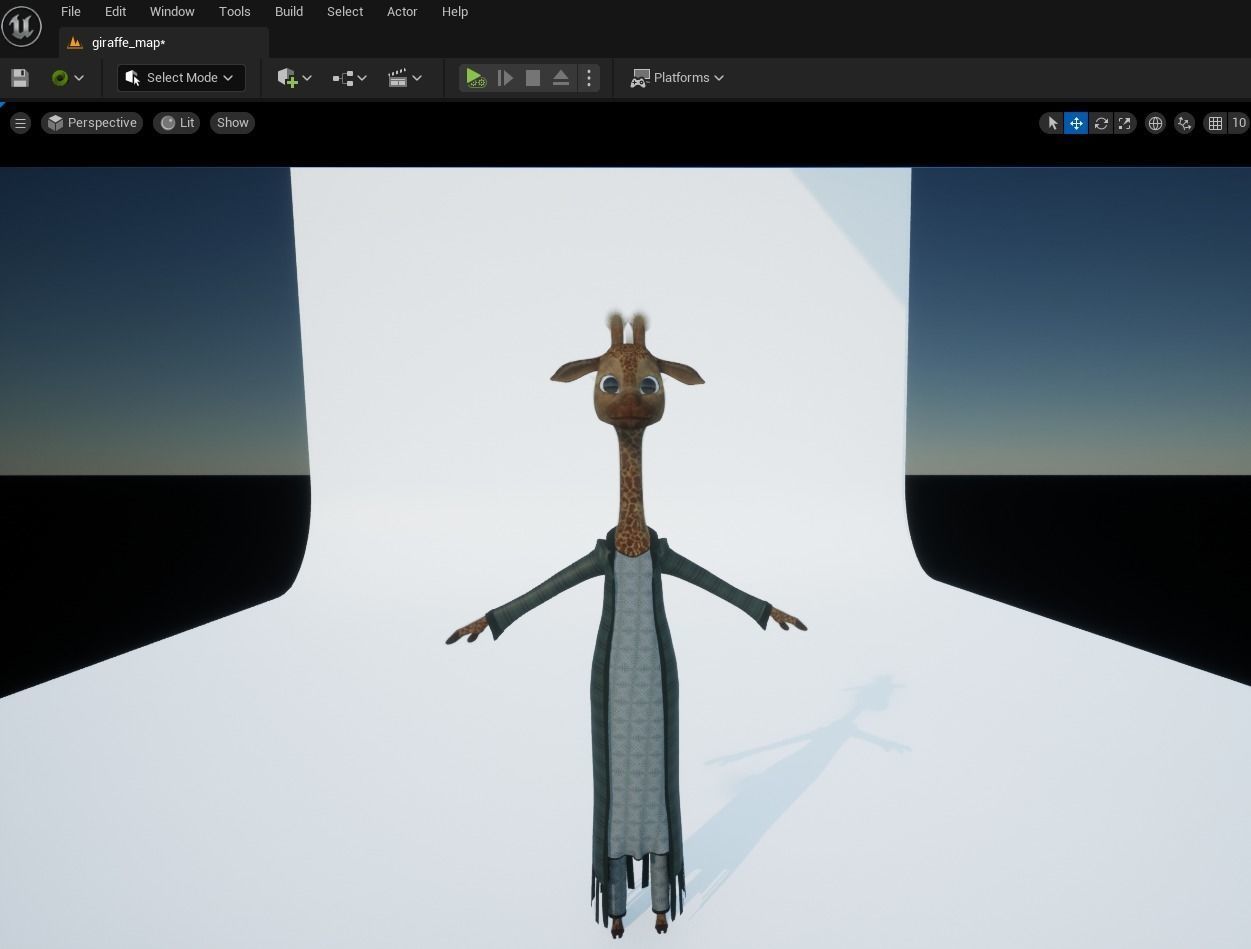Click the viewport Show button
Screen dimensions: 1251x949
pyautogui.click(x=232, y=123)
